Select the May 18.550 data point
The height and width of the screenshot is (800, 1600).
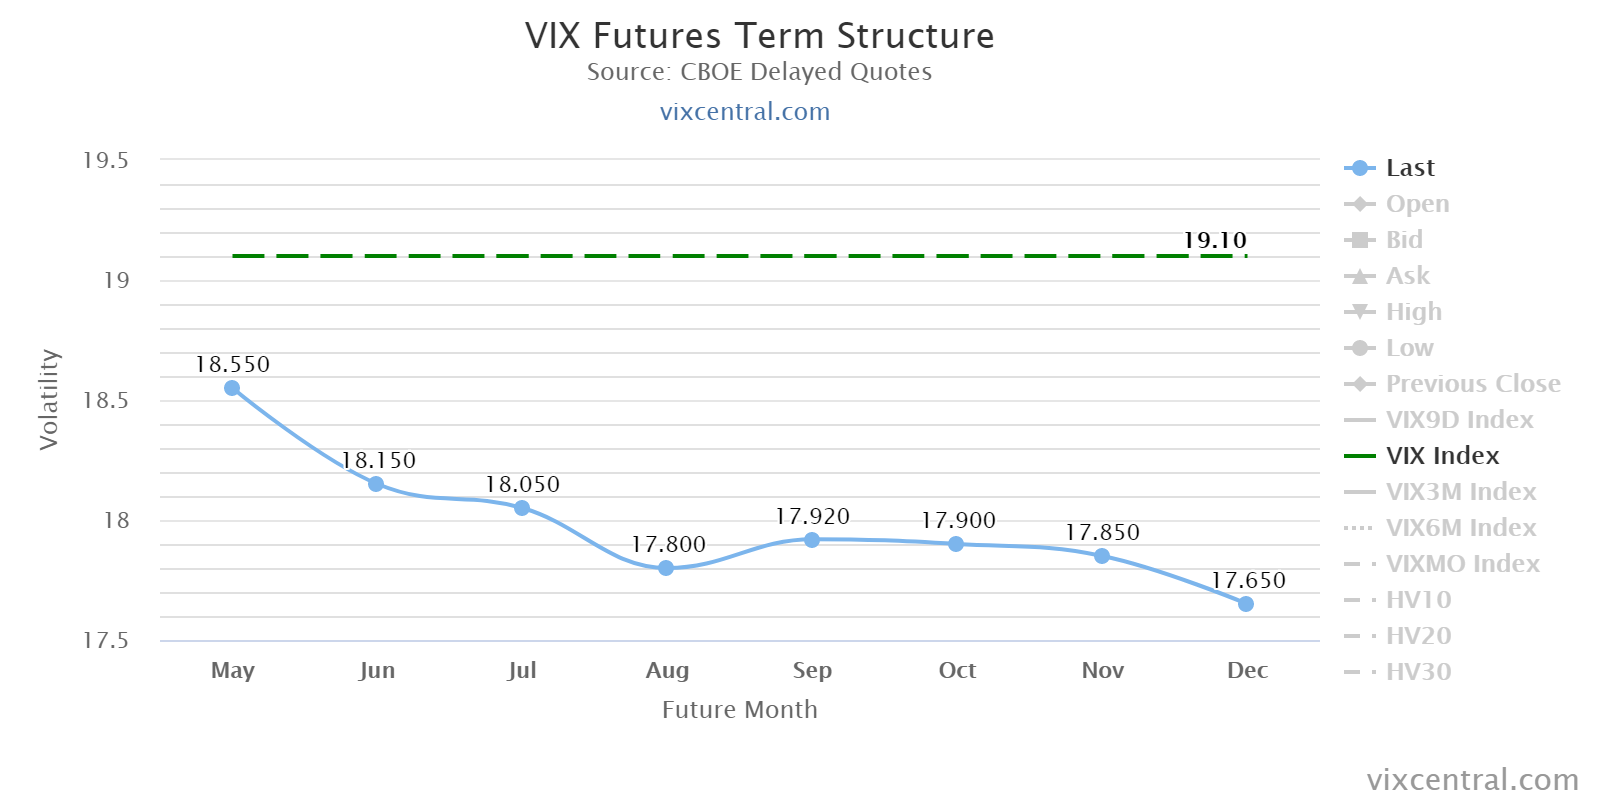(232, 388)
